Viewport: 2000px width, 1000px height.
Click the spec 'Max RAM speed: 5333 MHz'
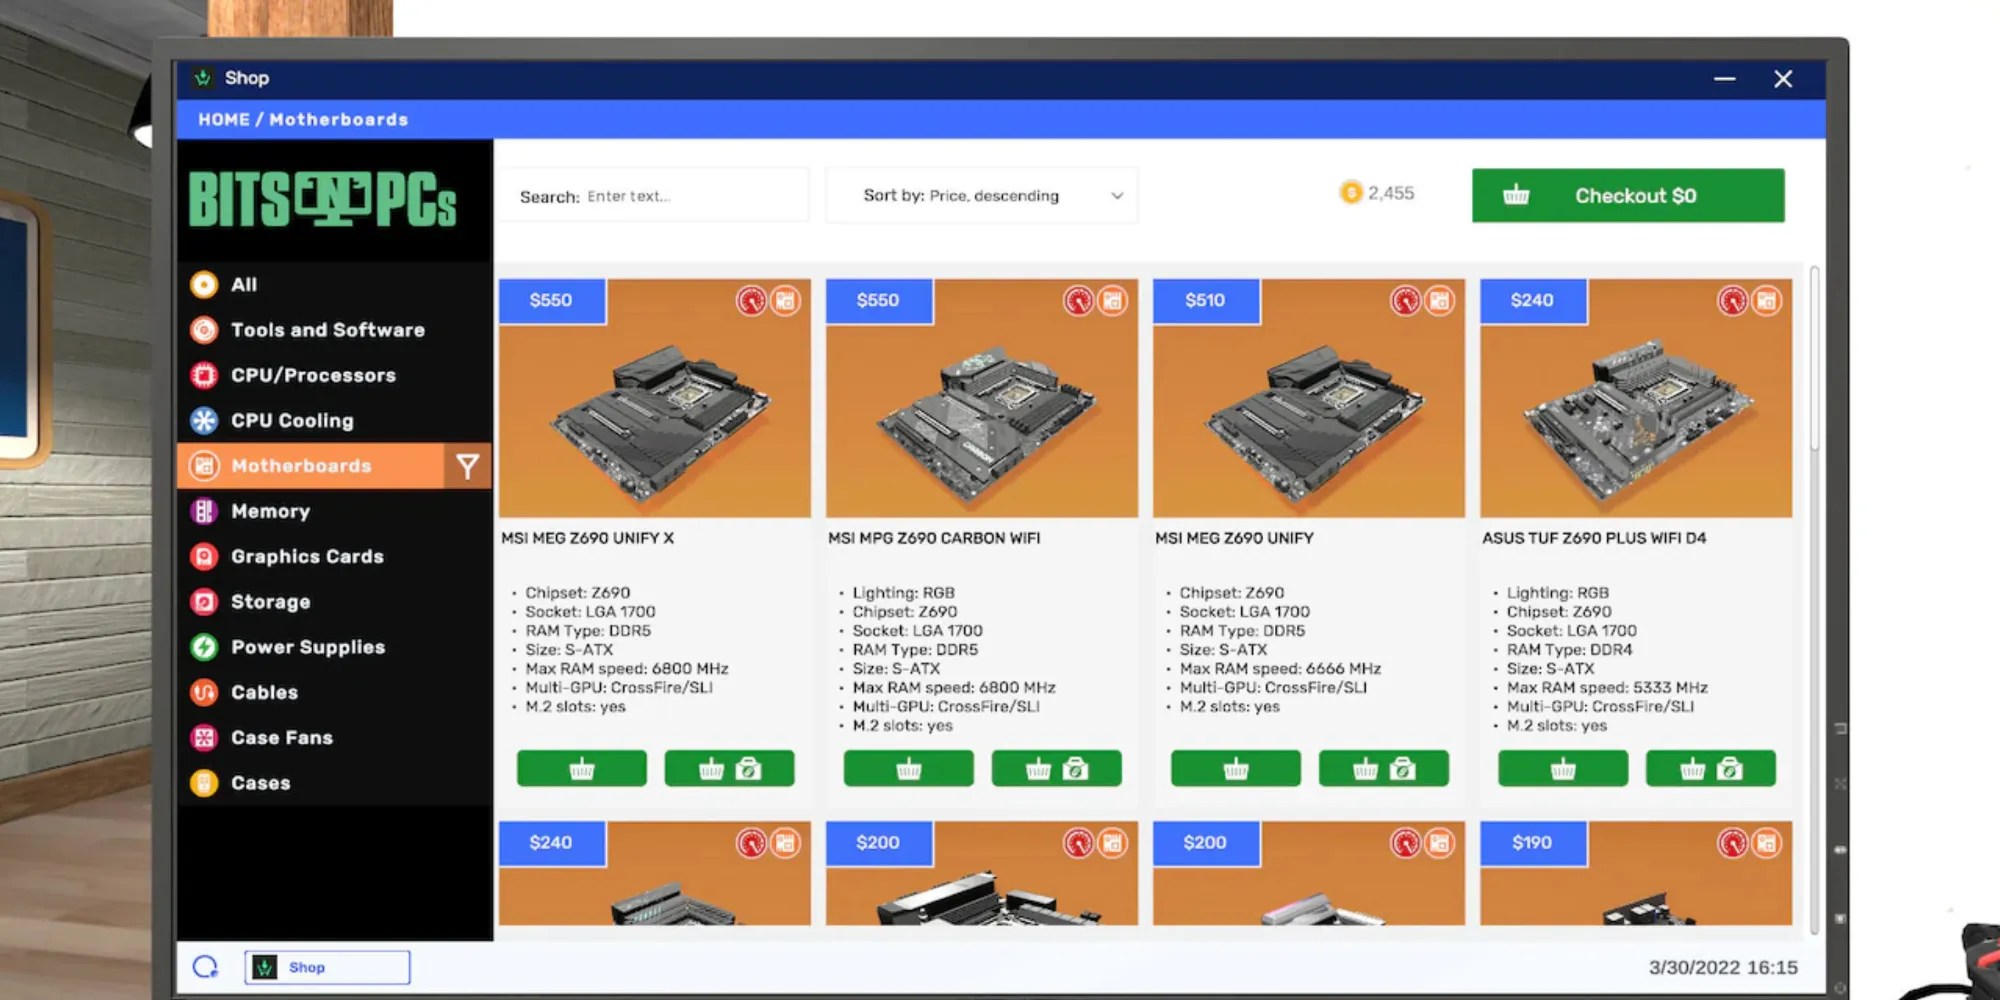point(1607,688)
